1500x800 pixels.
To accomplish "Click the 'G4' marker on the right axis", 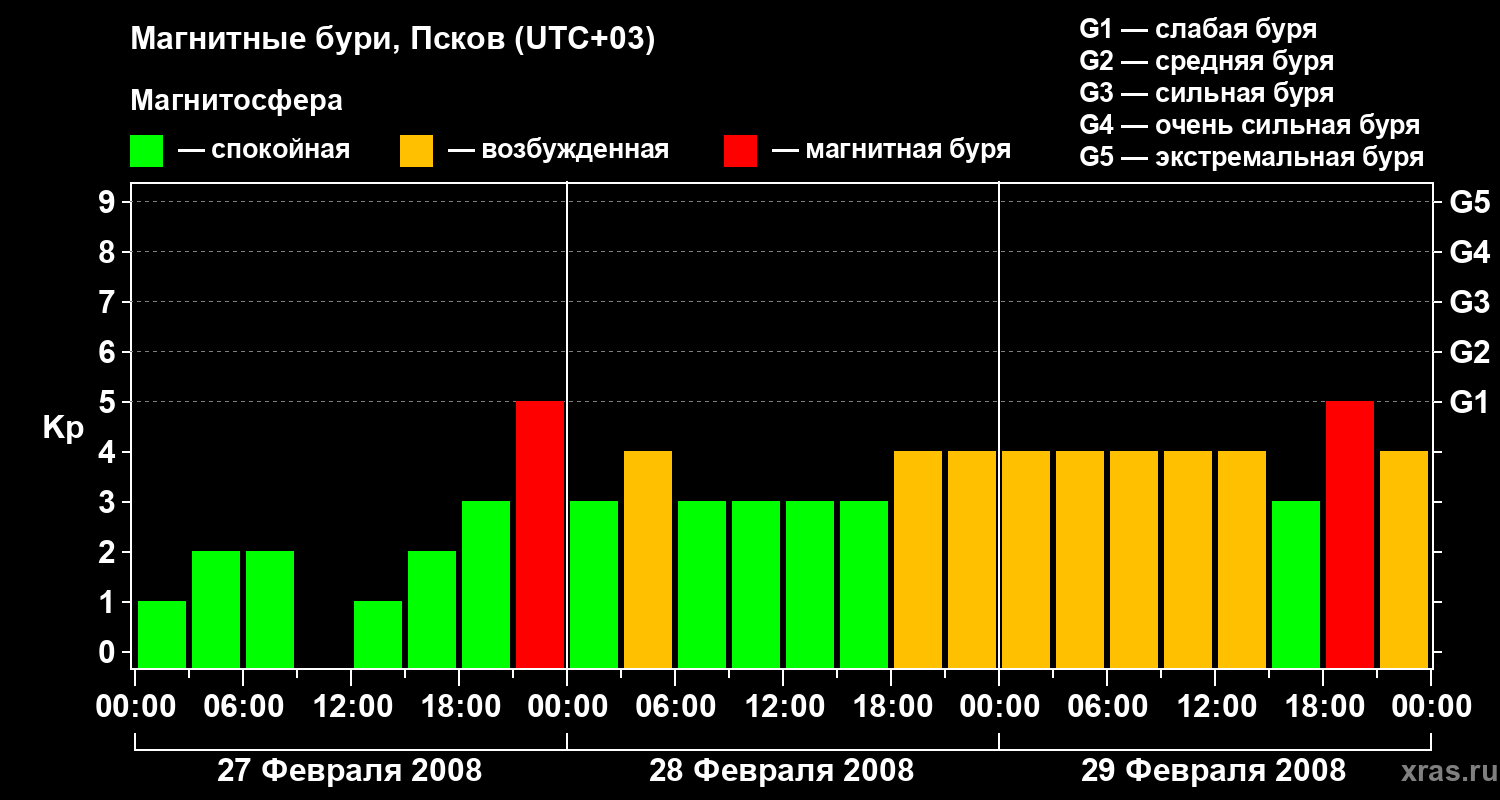I will pyautogui.click(x=1469, y=252).
